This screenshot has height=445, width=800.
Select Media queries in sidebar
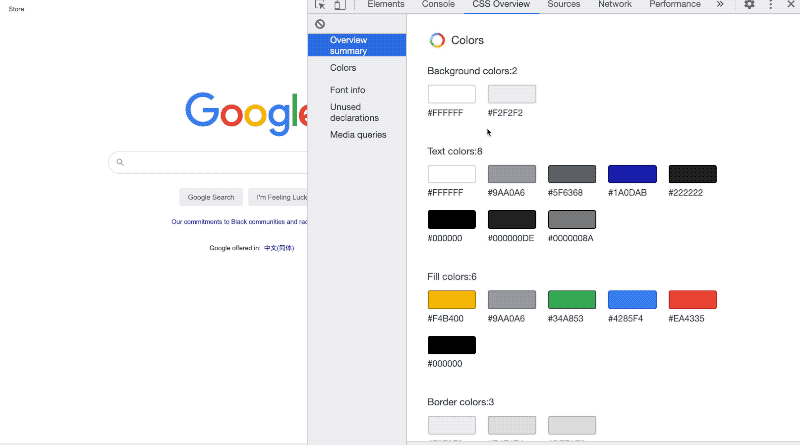point(358,135)
